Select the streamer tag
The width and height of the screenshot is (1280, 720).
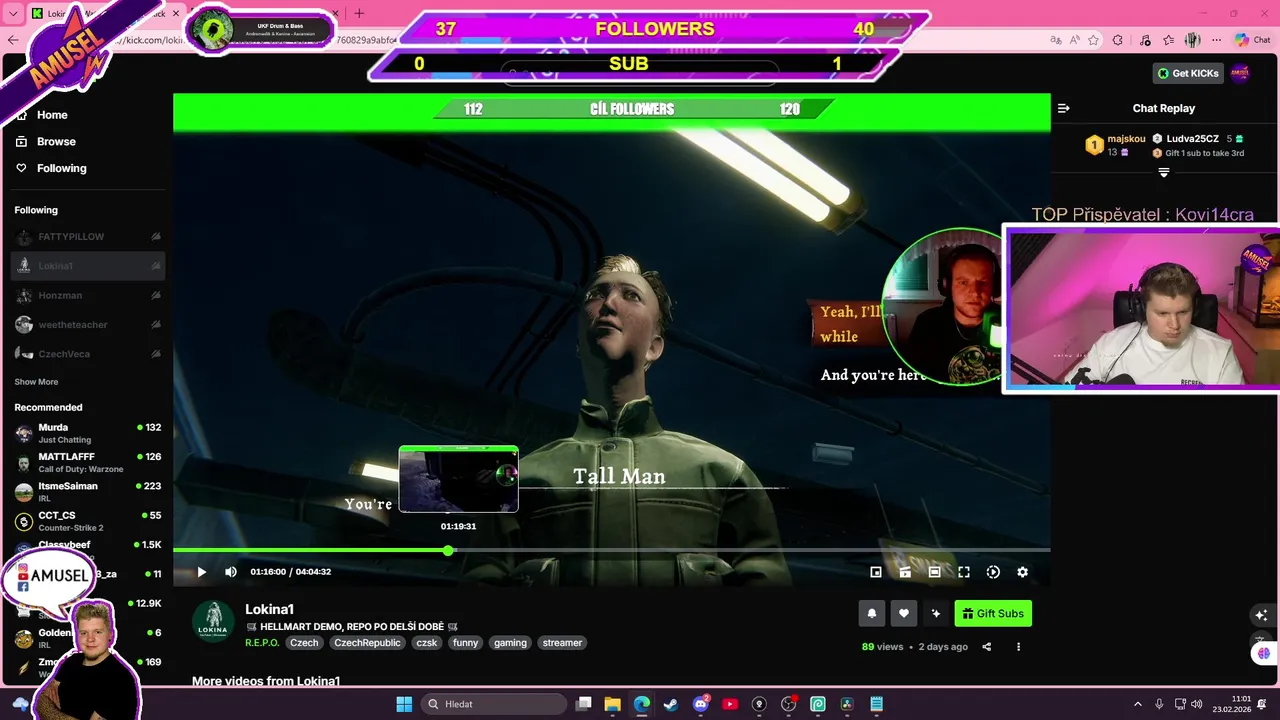point(562,643)
